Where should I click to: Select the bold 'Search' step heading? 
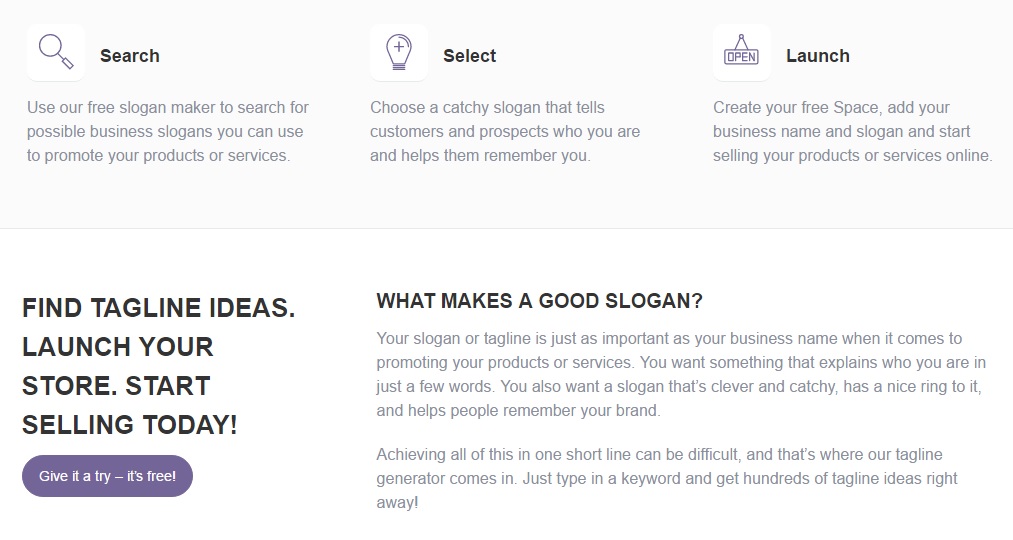[x=129, y=56]
